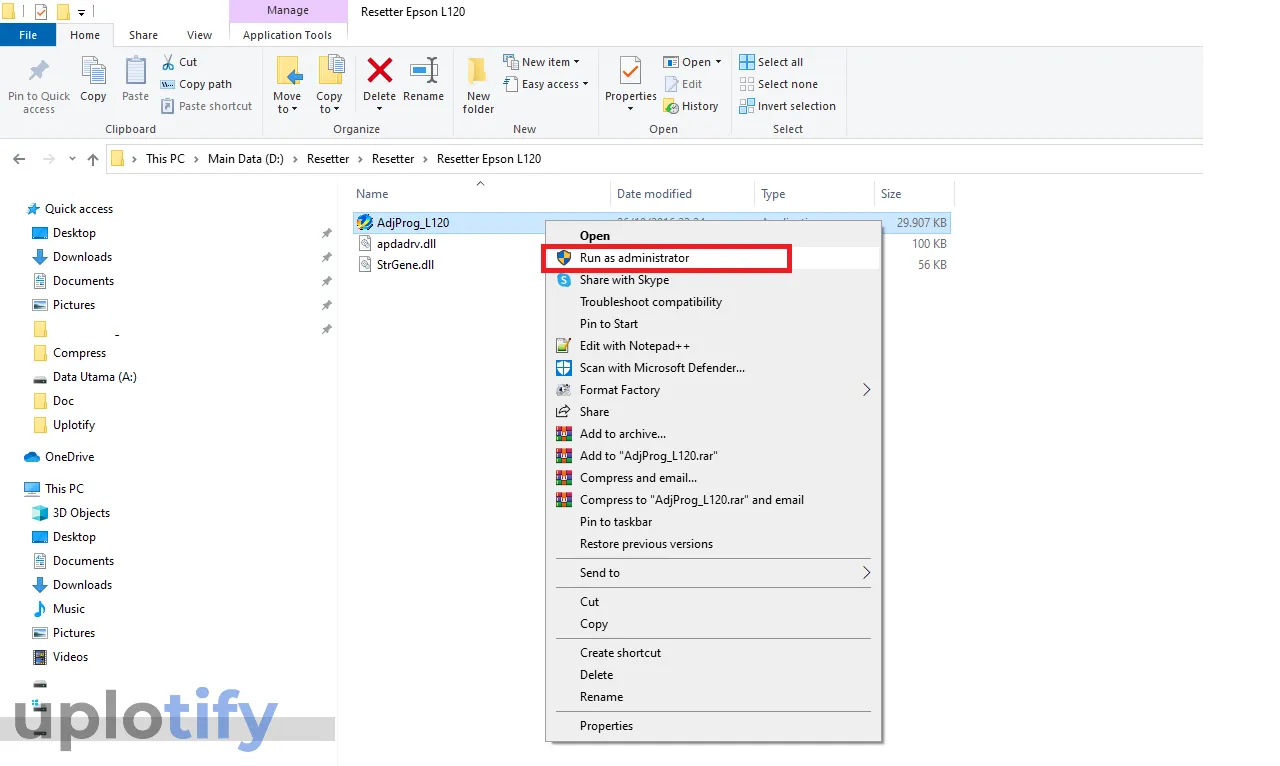Click Select all in ribbon
This screenshot has height=766, width=1280.
coord(771,62)
